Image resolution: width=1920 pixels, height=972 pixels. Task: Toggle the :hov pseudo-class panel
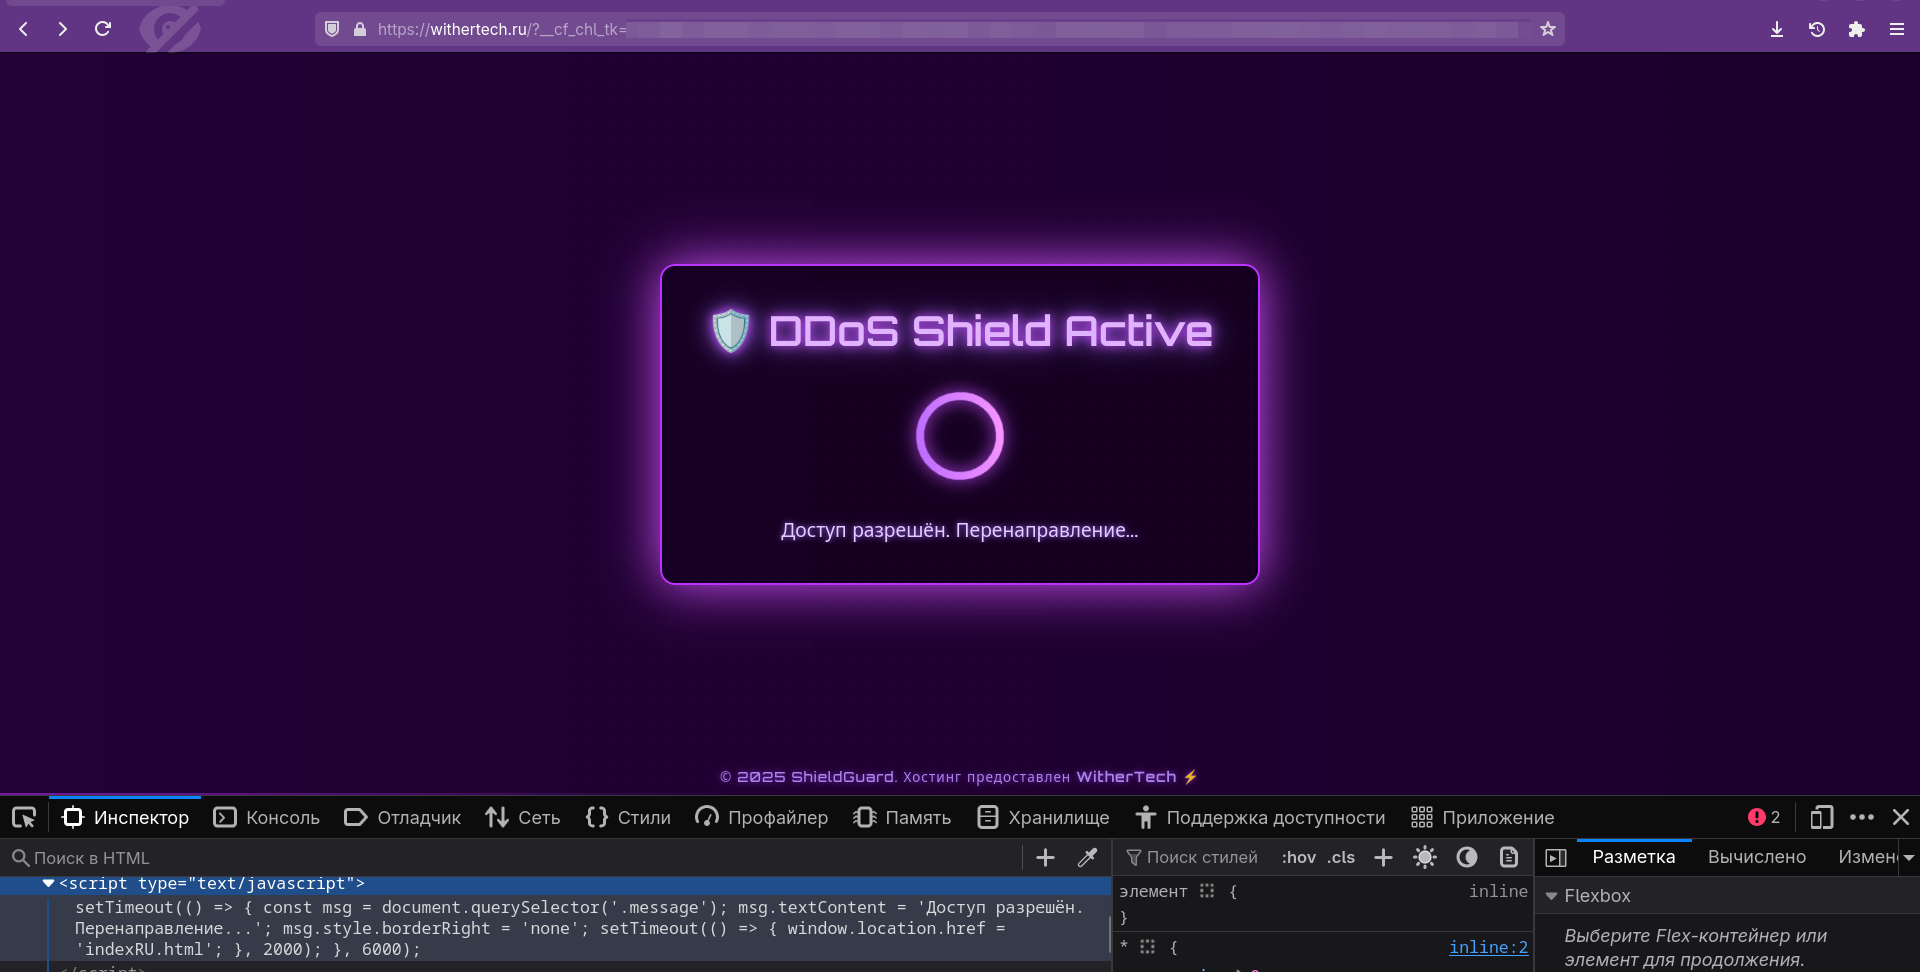1298,858
